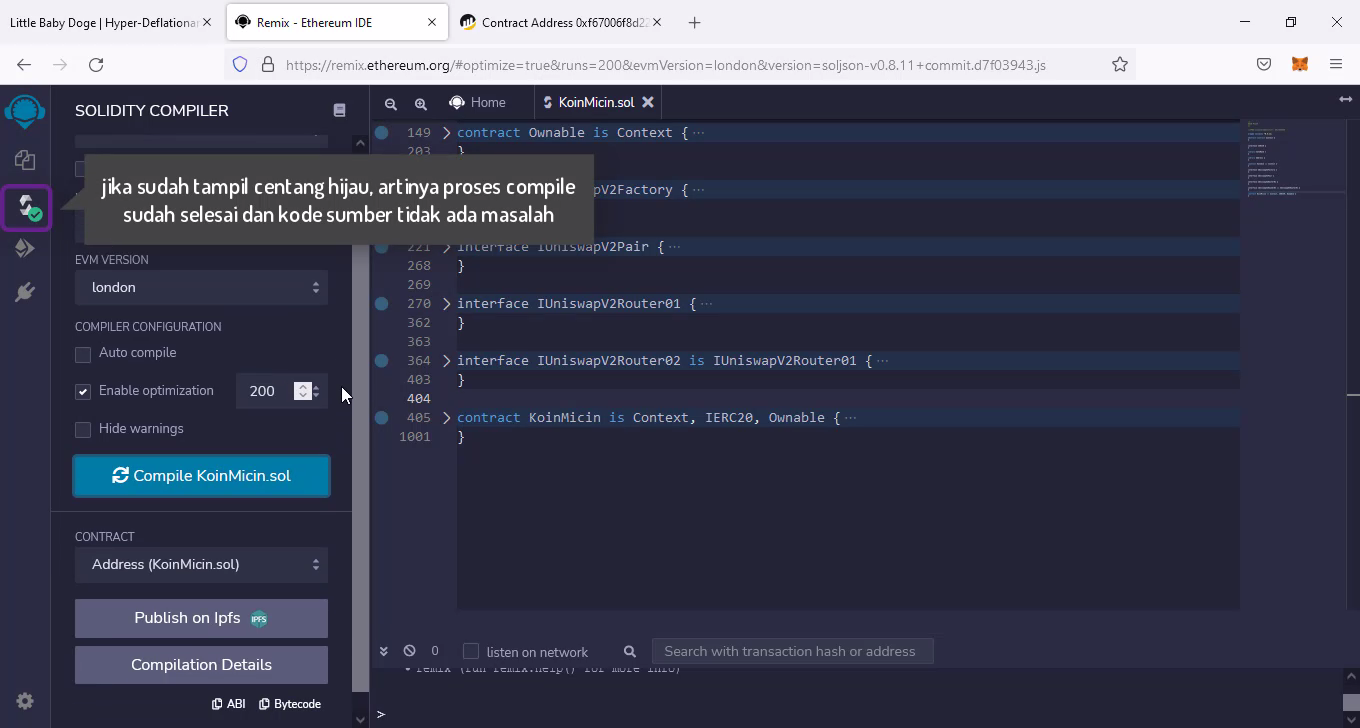The height and width of the screenshot is (728, 1360).
Task: Open the Contract selection dropdown
Action: pyautogui.click(x=201, y=564)
